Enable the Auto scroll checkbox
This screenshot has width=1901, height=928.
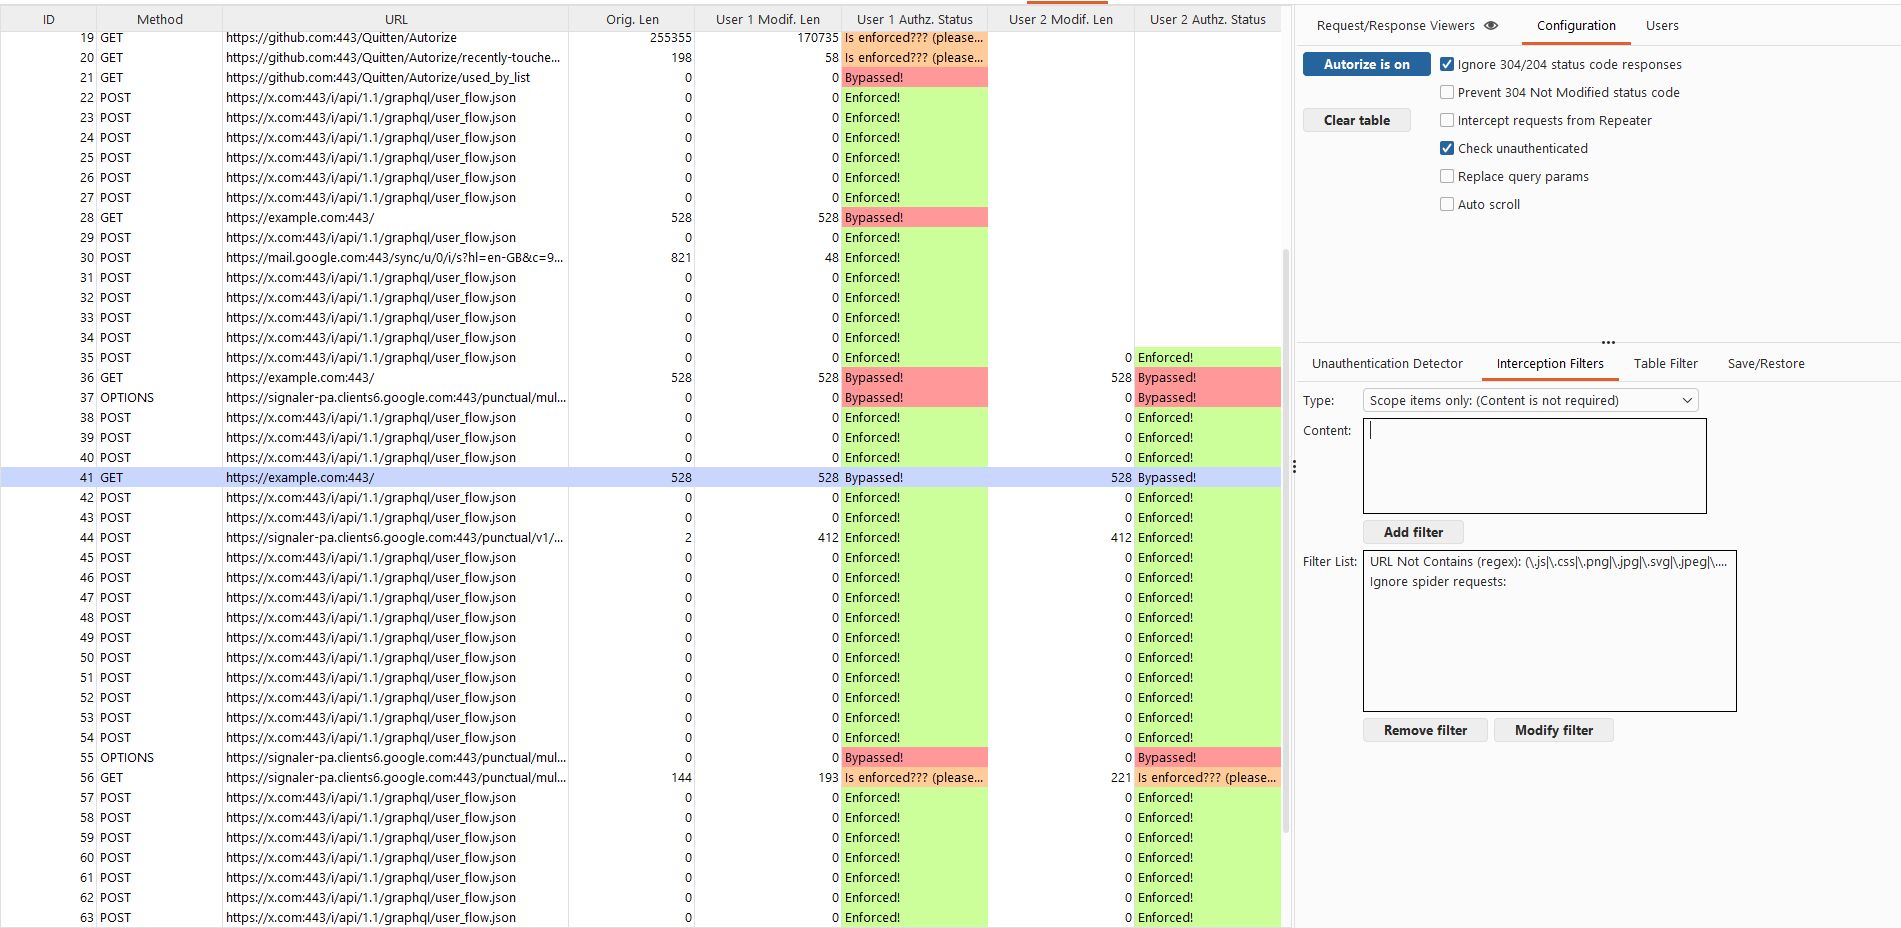(x=1447, y=205)
